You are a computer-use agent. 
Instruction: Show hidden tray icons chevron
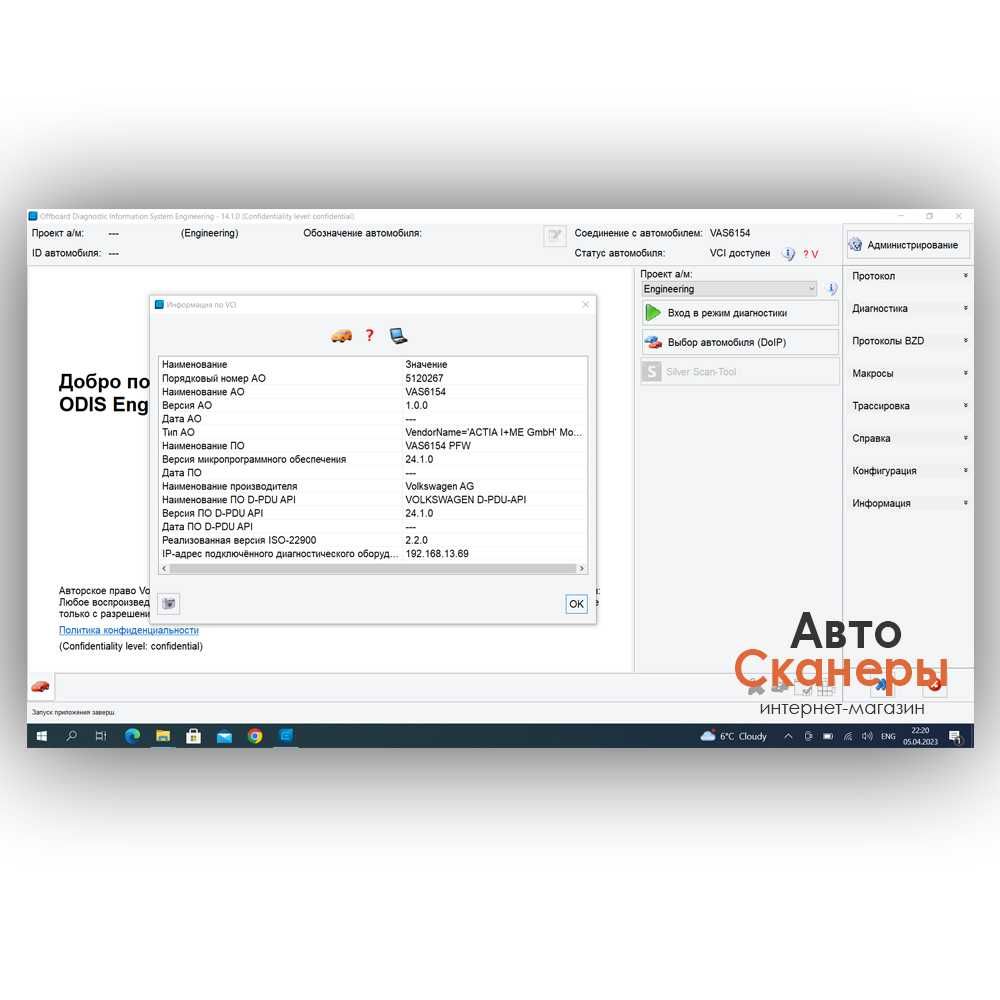788,736
